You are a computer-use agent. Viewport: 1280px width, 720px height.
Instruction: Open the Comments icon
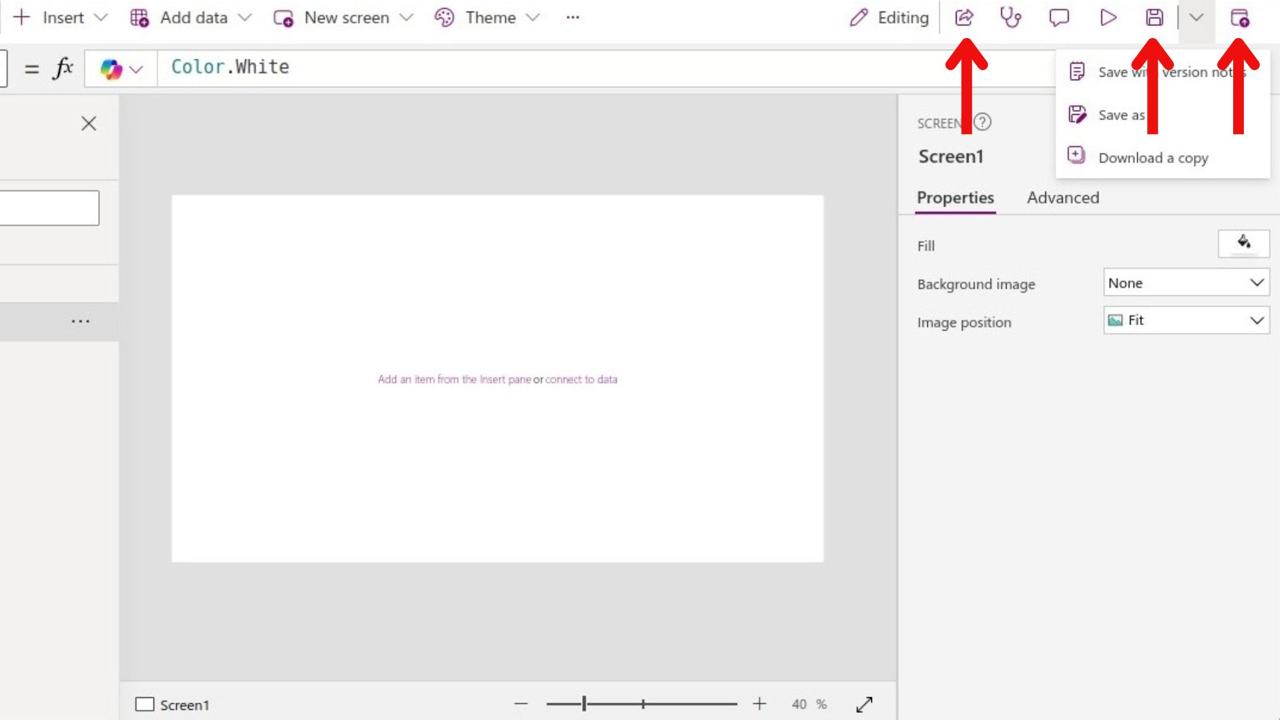(x=1059, y=18)
